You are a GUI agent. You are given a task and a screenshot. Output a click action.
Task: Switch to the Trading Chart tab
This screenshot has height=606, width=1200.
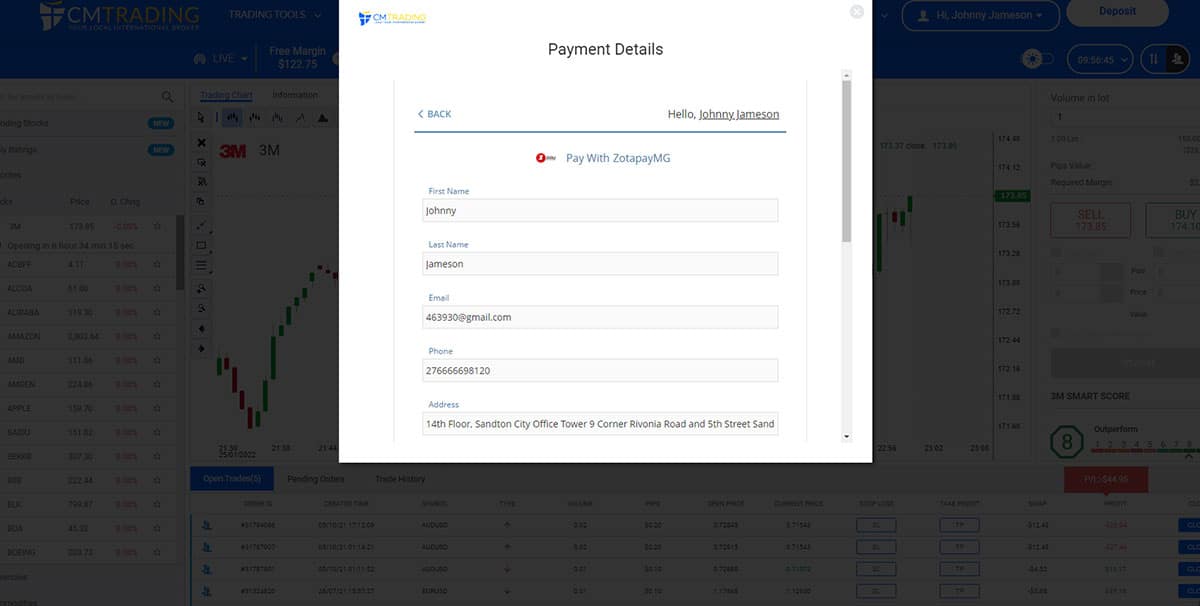(226, 96)
